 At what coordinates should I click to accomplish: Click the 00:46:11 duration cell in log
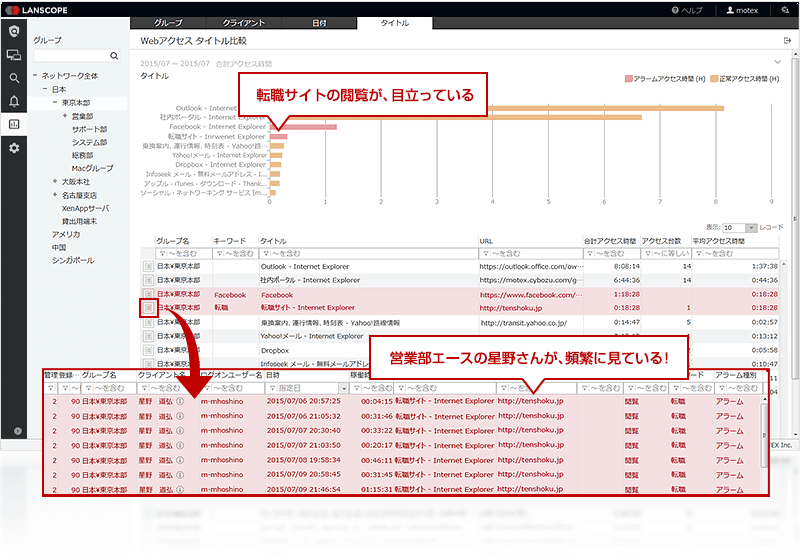[x=377, y=460]
